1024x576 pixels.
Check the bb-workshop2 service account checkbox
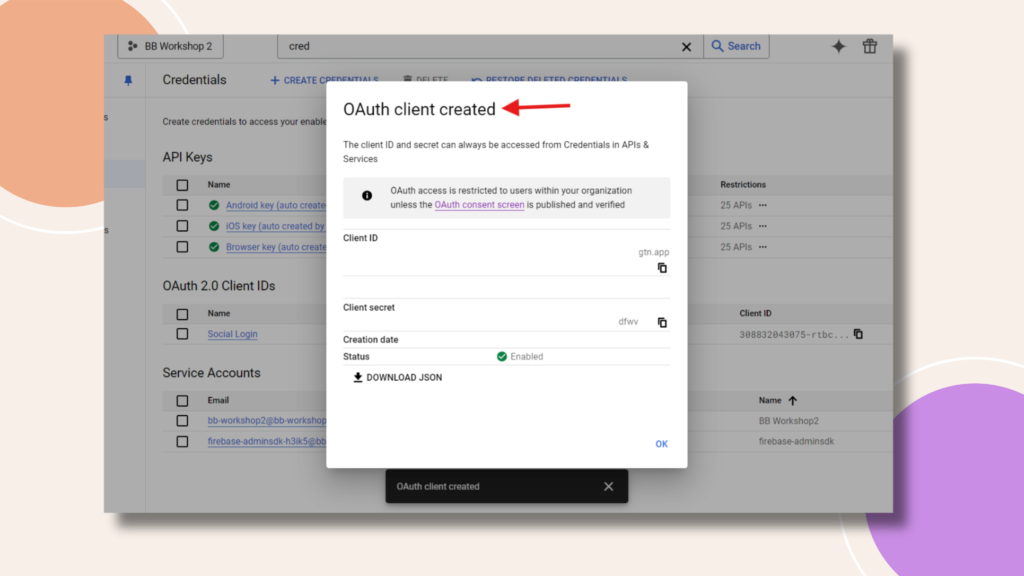point(182,421)
